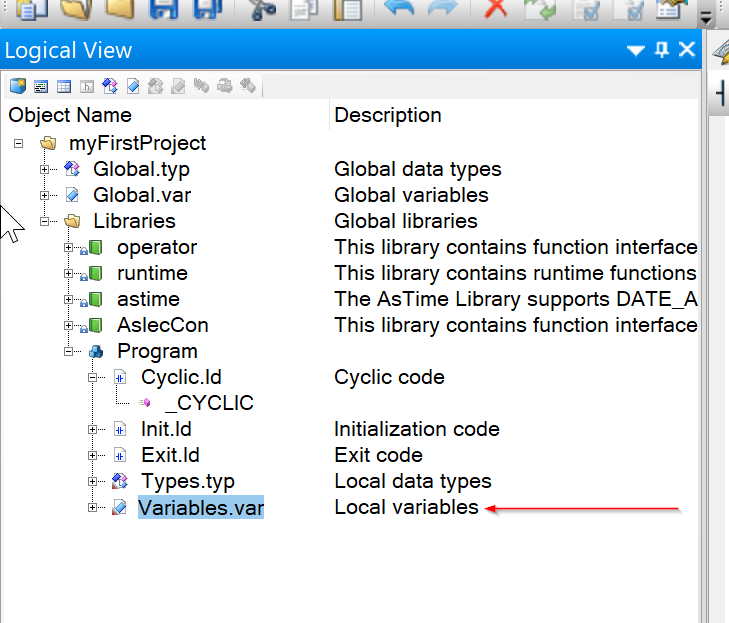This screenshot has width=729, height=623.
Task: Click the red X Delete toolbar icon
Action: pos(496,8)
